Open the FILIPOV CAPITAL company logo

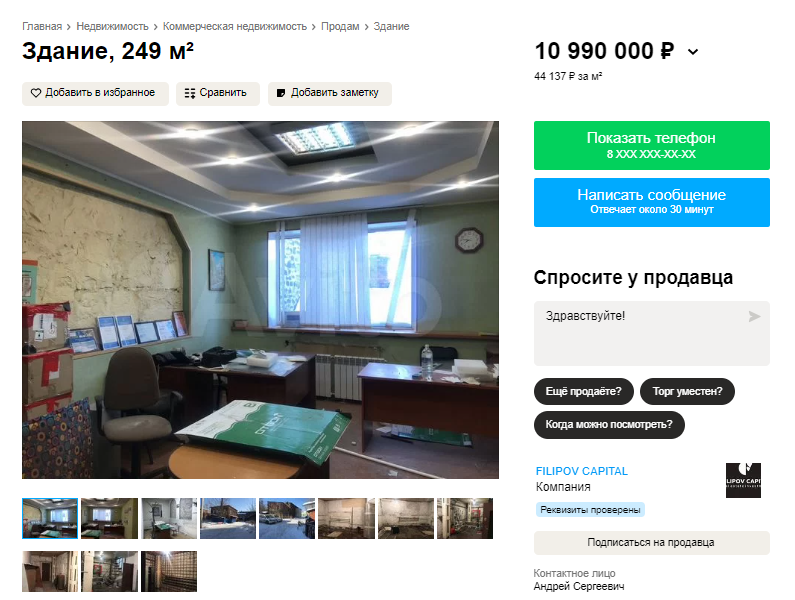(x=743, y=480)
